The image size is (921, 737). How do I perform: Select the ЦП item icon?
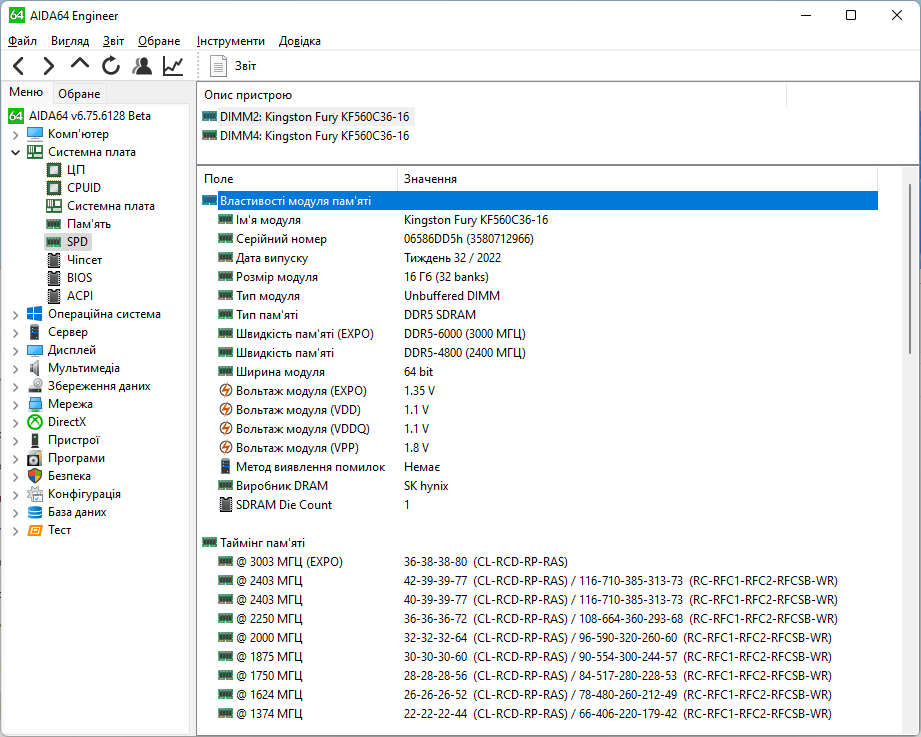pyautogui.click(x=53, y=170)
